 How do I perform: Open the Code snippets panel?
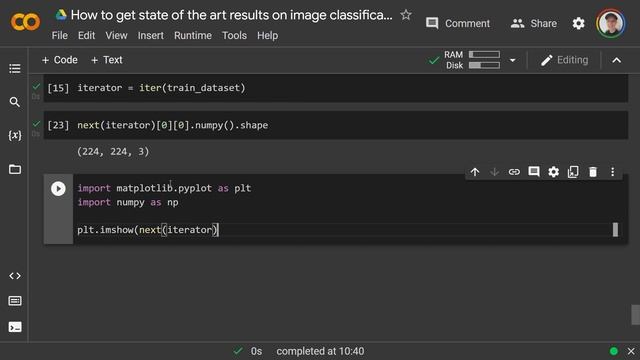point(15,276)
